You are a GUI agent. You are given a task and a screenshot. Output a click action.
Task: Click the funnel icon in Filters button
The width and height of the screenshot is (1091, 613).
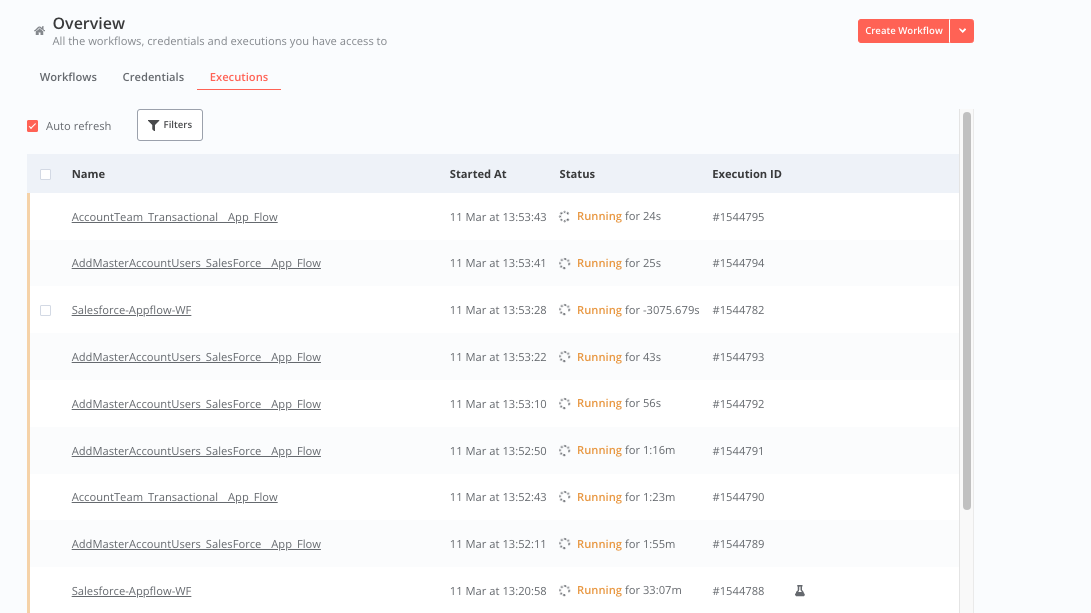(x=153, y=125)
